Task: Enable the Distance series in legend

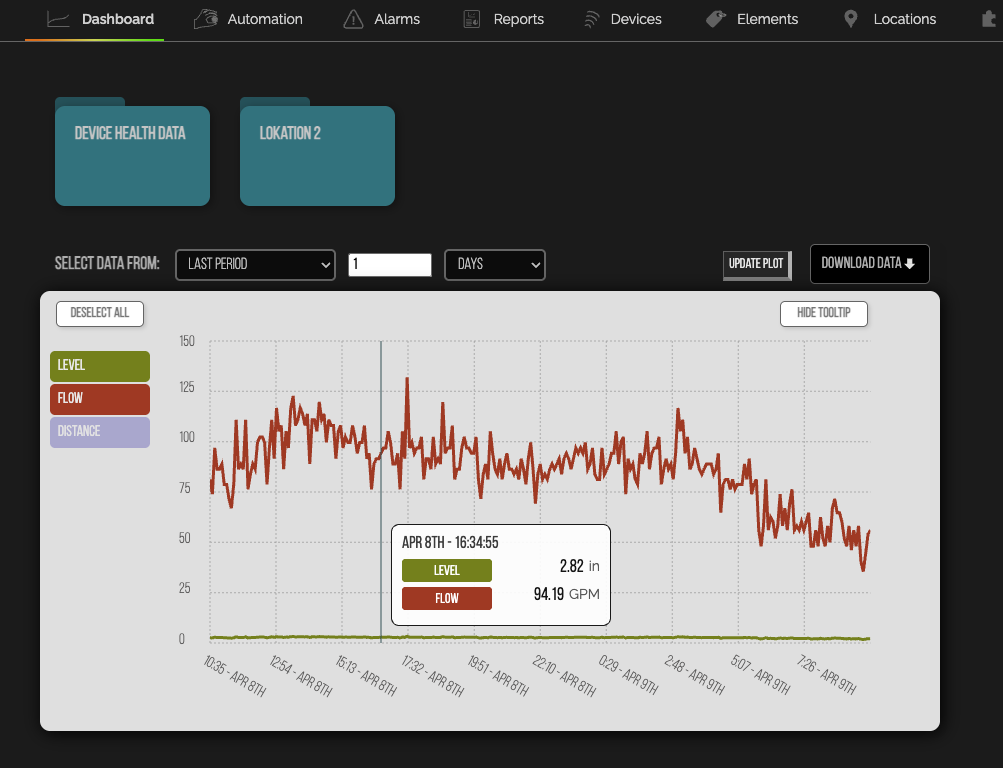Action: coord(100,432)
